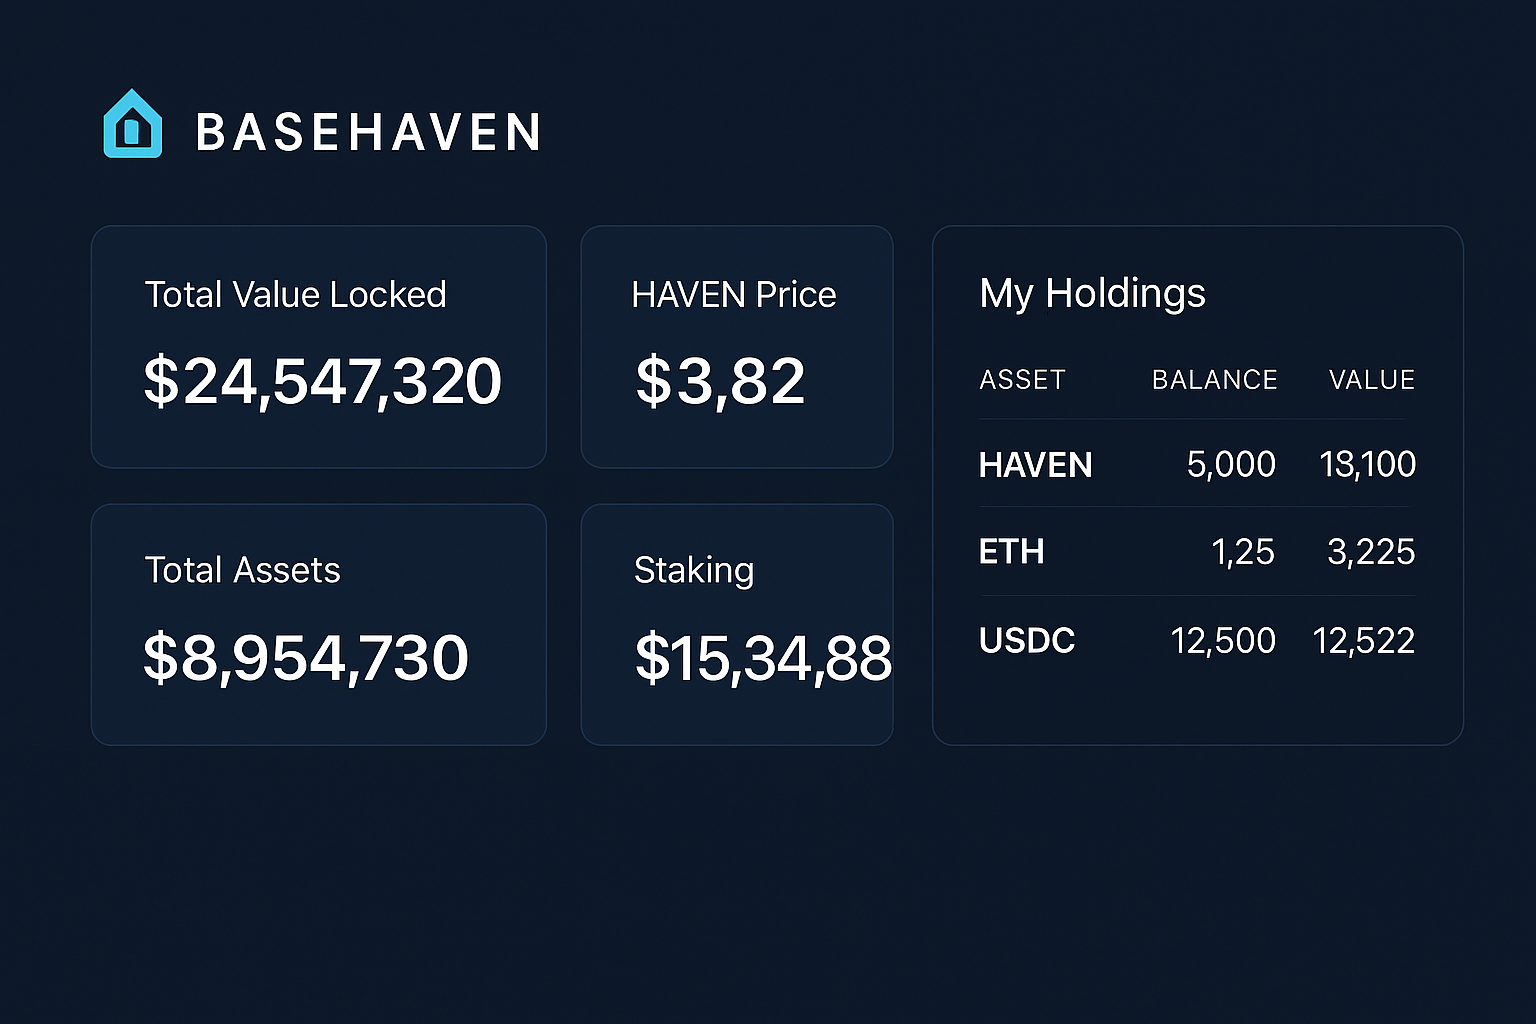Screen dimensions: 1536x1024
Task: Click the My Holdings panel title
Action: coord(1092,294)
